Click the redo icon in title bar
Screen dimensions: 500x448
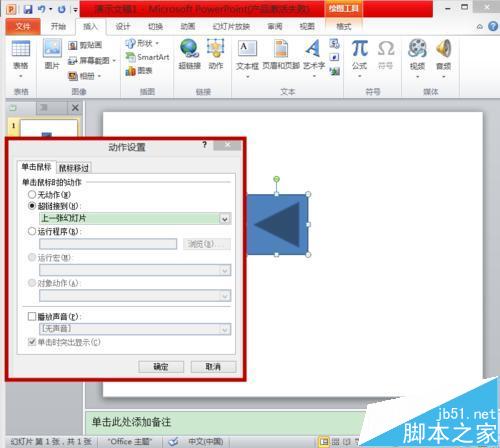coord(62,9)
